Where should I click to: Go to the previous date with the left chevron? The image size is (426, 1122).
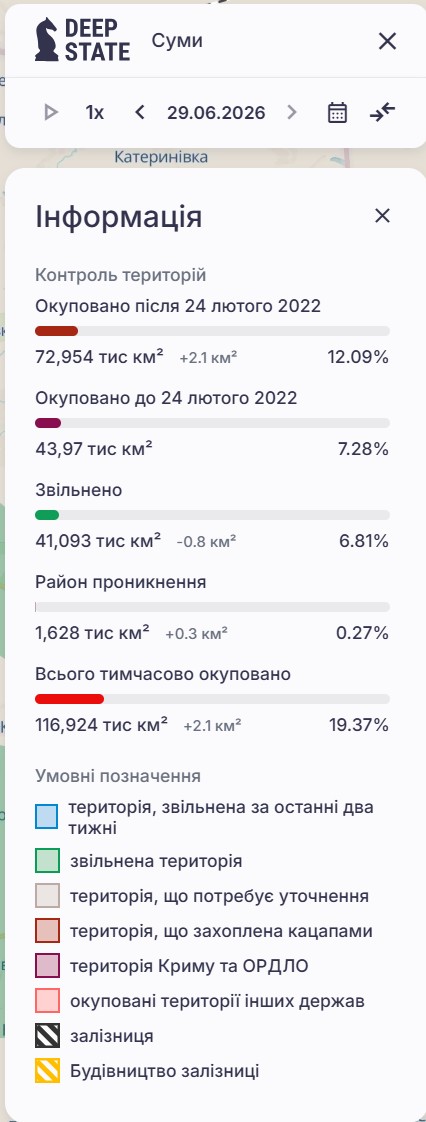(x=140, y=112)
